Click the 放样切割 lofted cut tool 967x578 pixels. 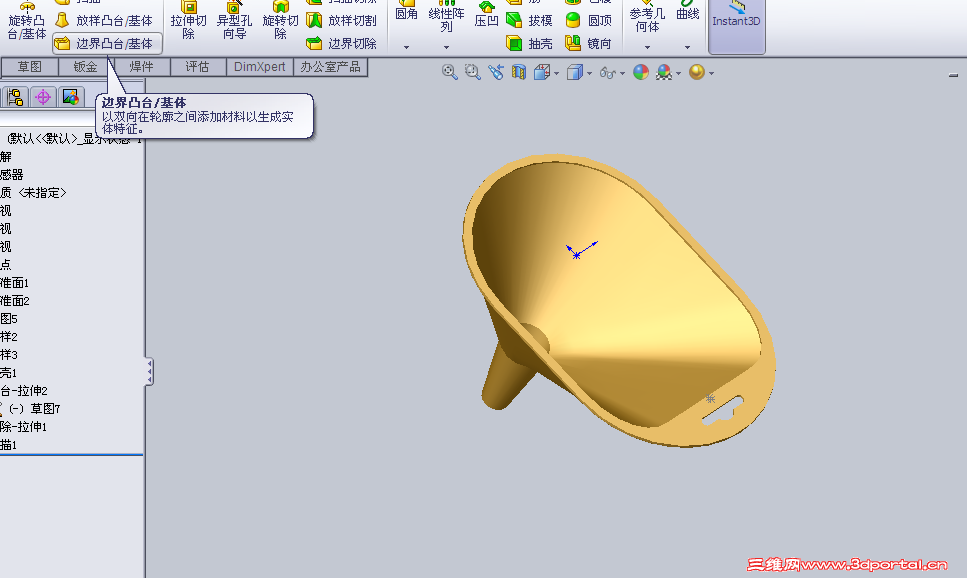coord(341,20)
